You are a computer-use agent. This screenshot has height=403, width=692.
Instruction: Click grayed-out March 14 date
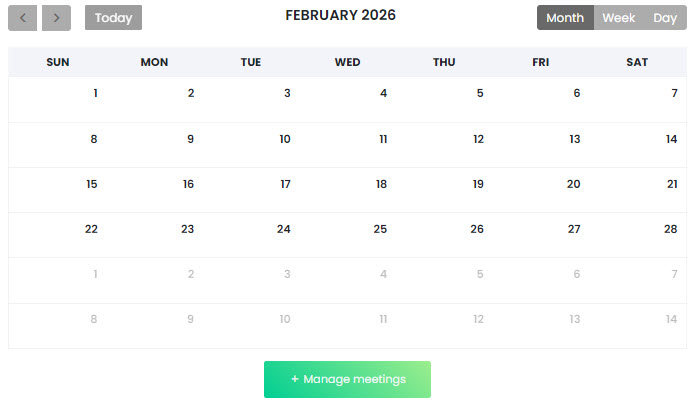click(672, 319)
